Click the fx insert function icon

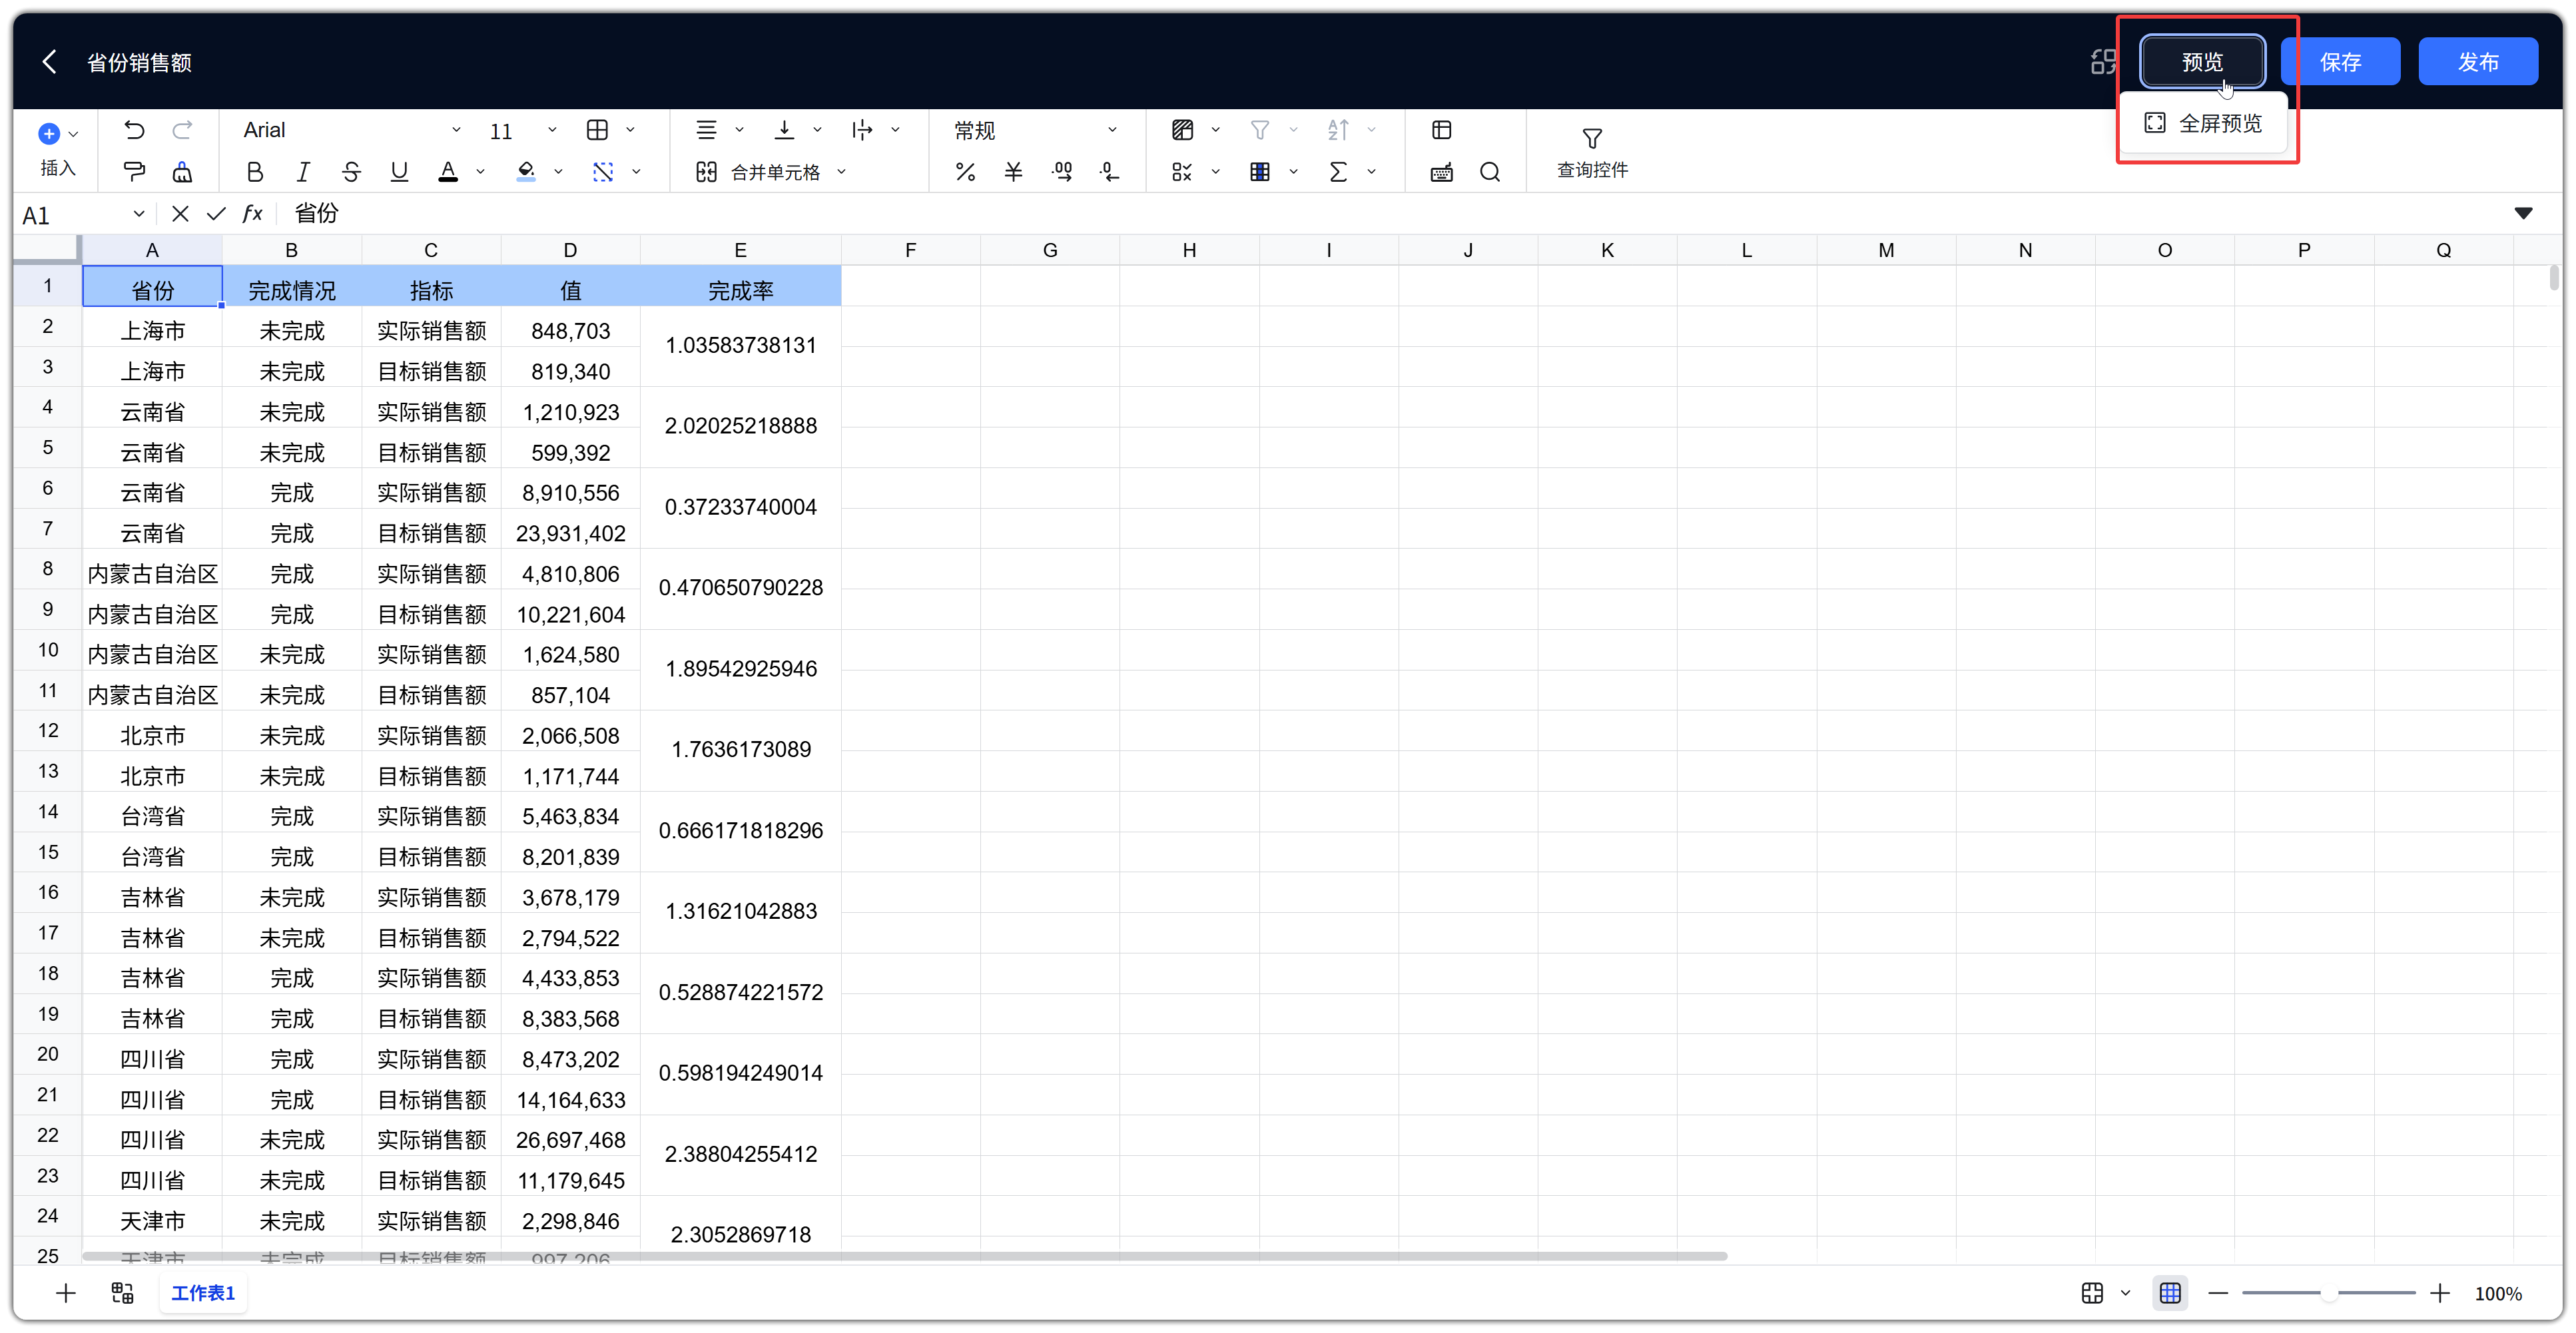(253, 214)
